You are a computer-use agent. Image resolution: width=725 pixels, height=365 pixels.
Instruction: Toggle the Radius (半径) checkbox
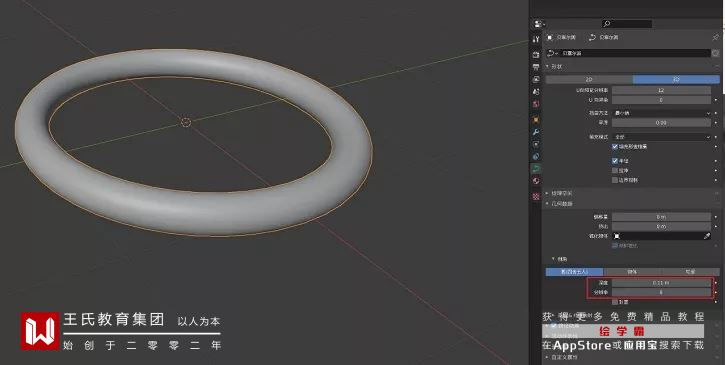tap(615, 161)
